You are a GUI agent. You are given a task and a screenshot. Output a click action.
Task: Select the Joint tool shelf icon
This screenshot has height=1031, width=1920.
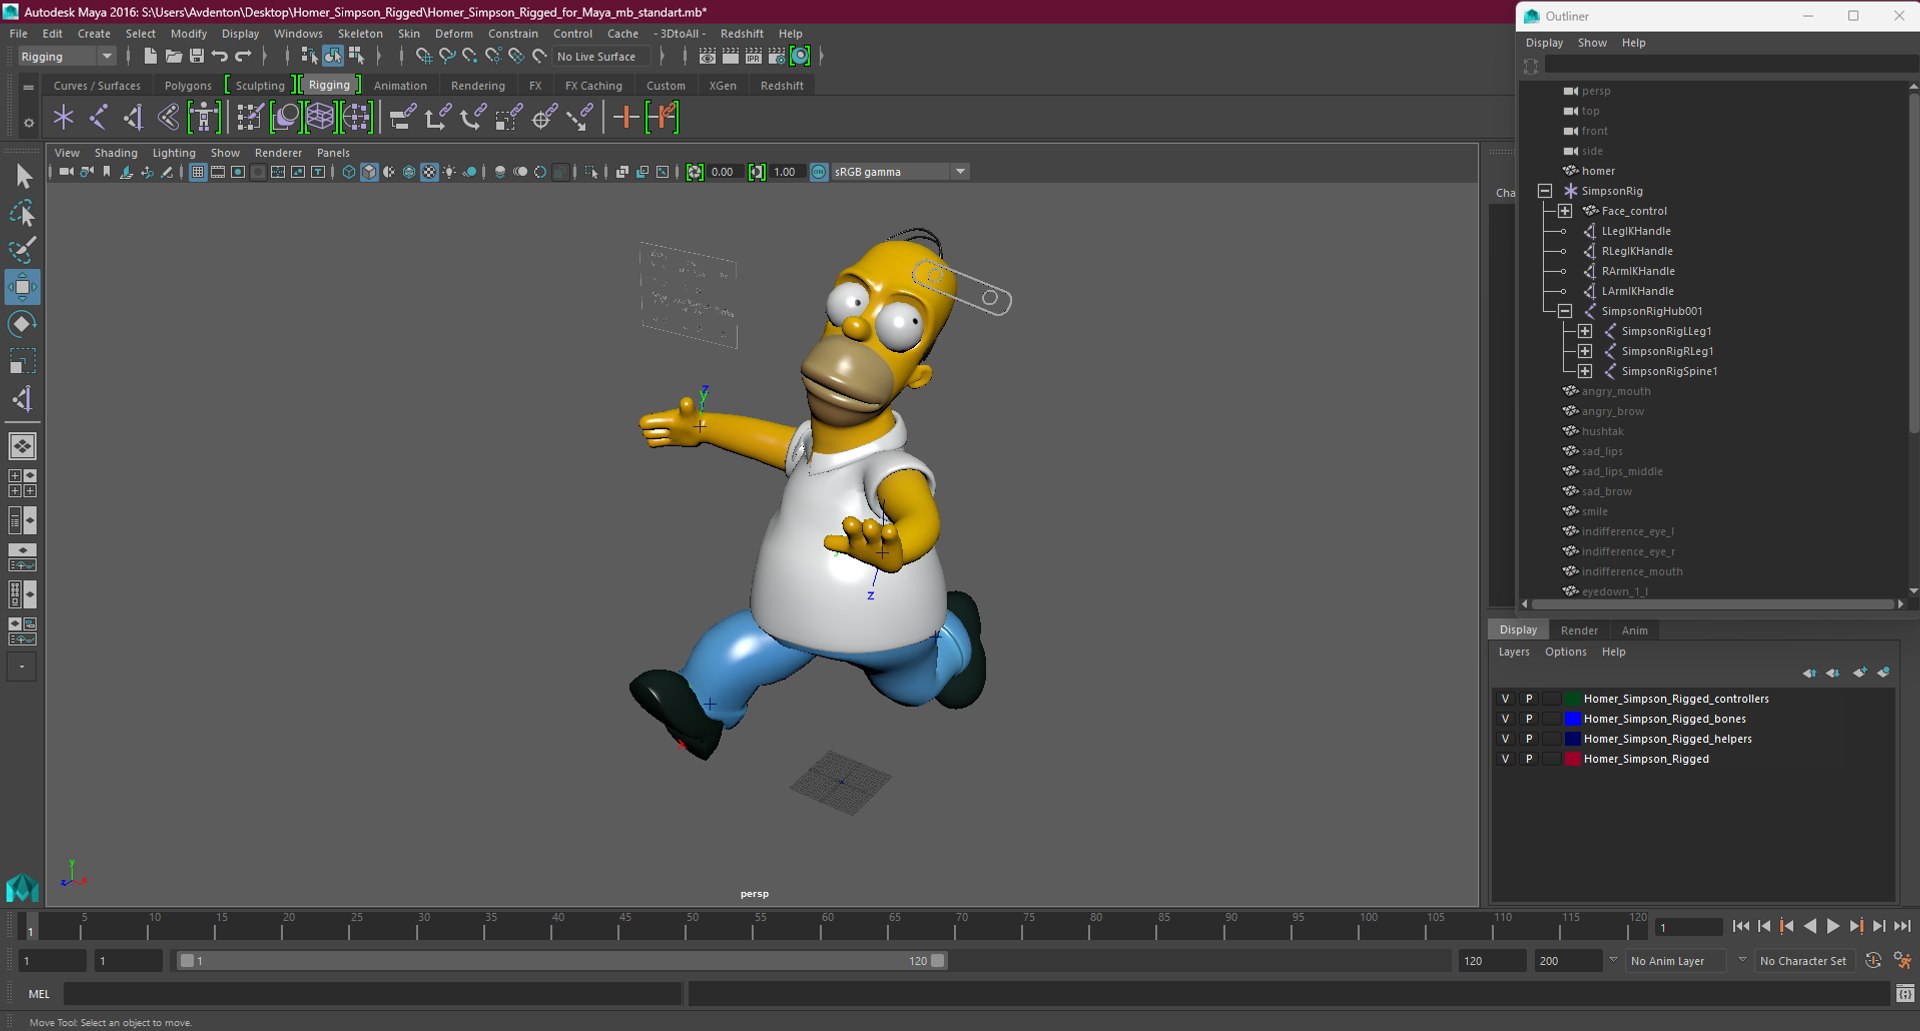tap(99, 117)
